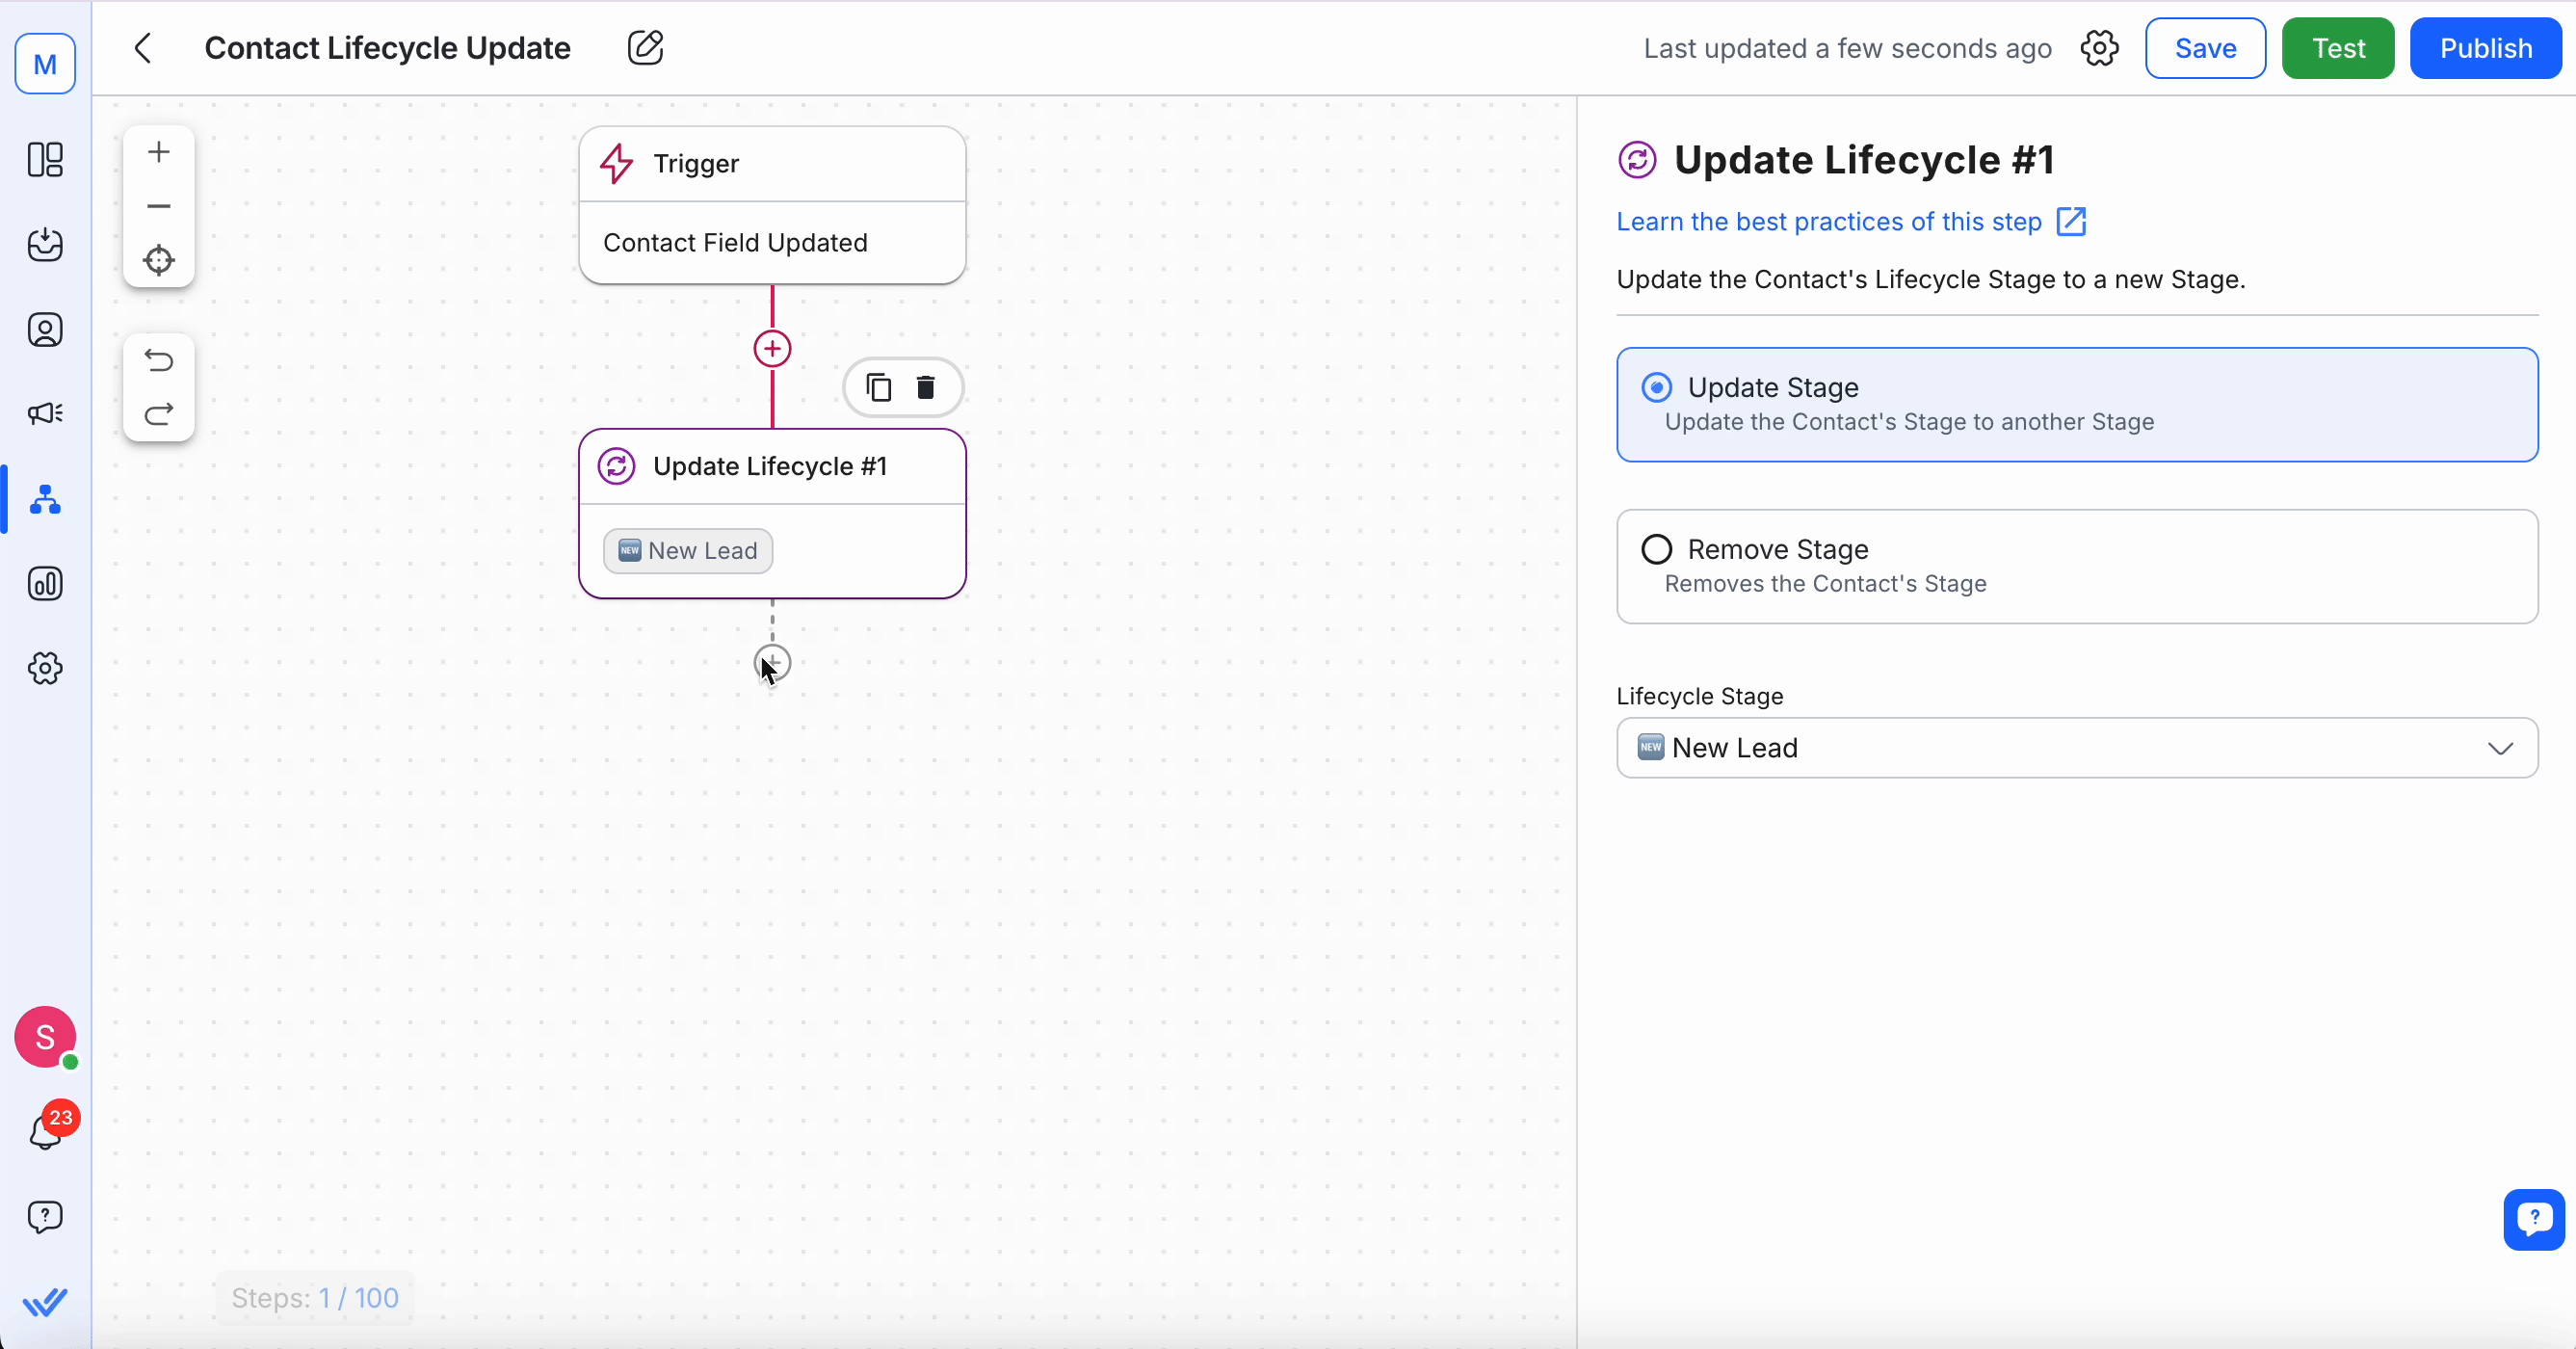Open the Lifecycle Stage dropdown
Viewport: 2576px width, 1349px height.
click(2076, 748)
